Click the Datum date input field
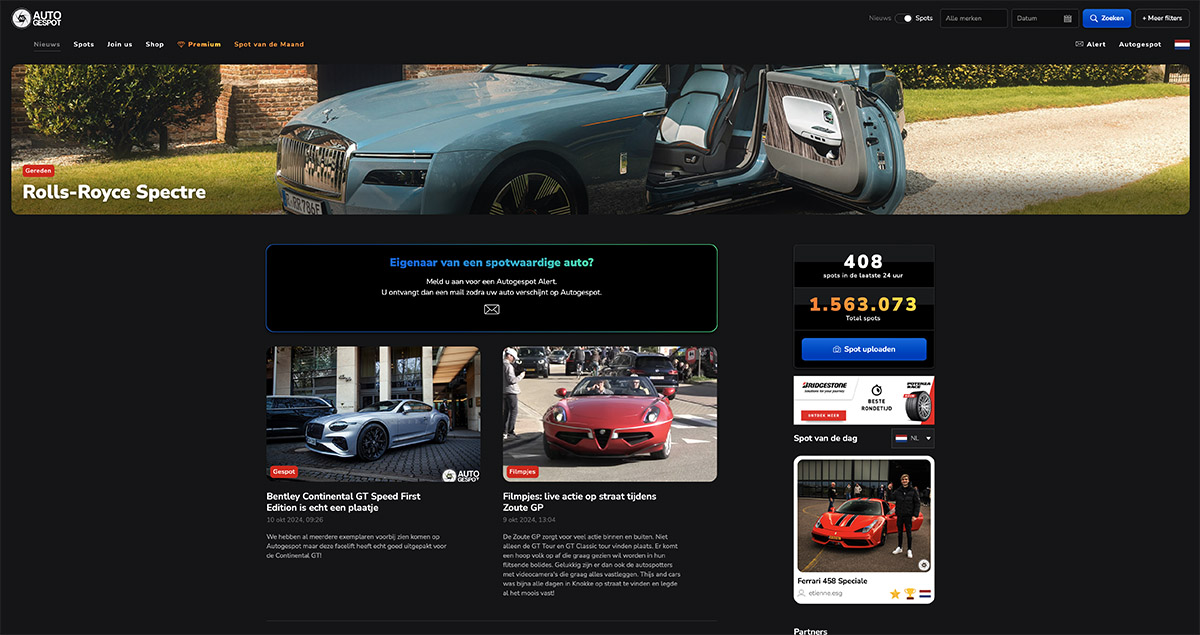Screen dimensions: 1200x635 [x=1044, y=18]
